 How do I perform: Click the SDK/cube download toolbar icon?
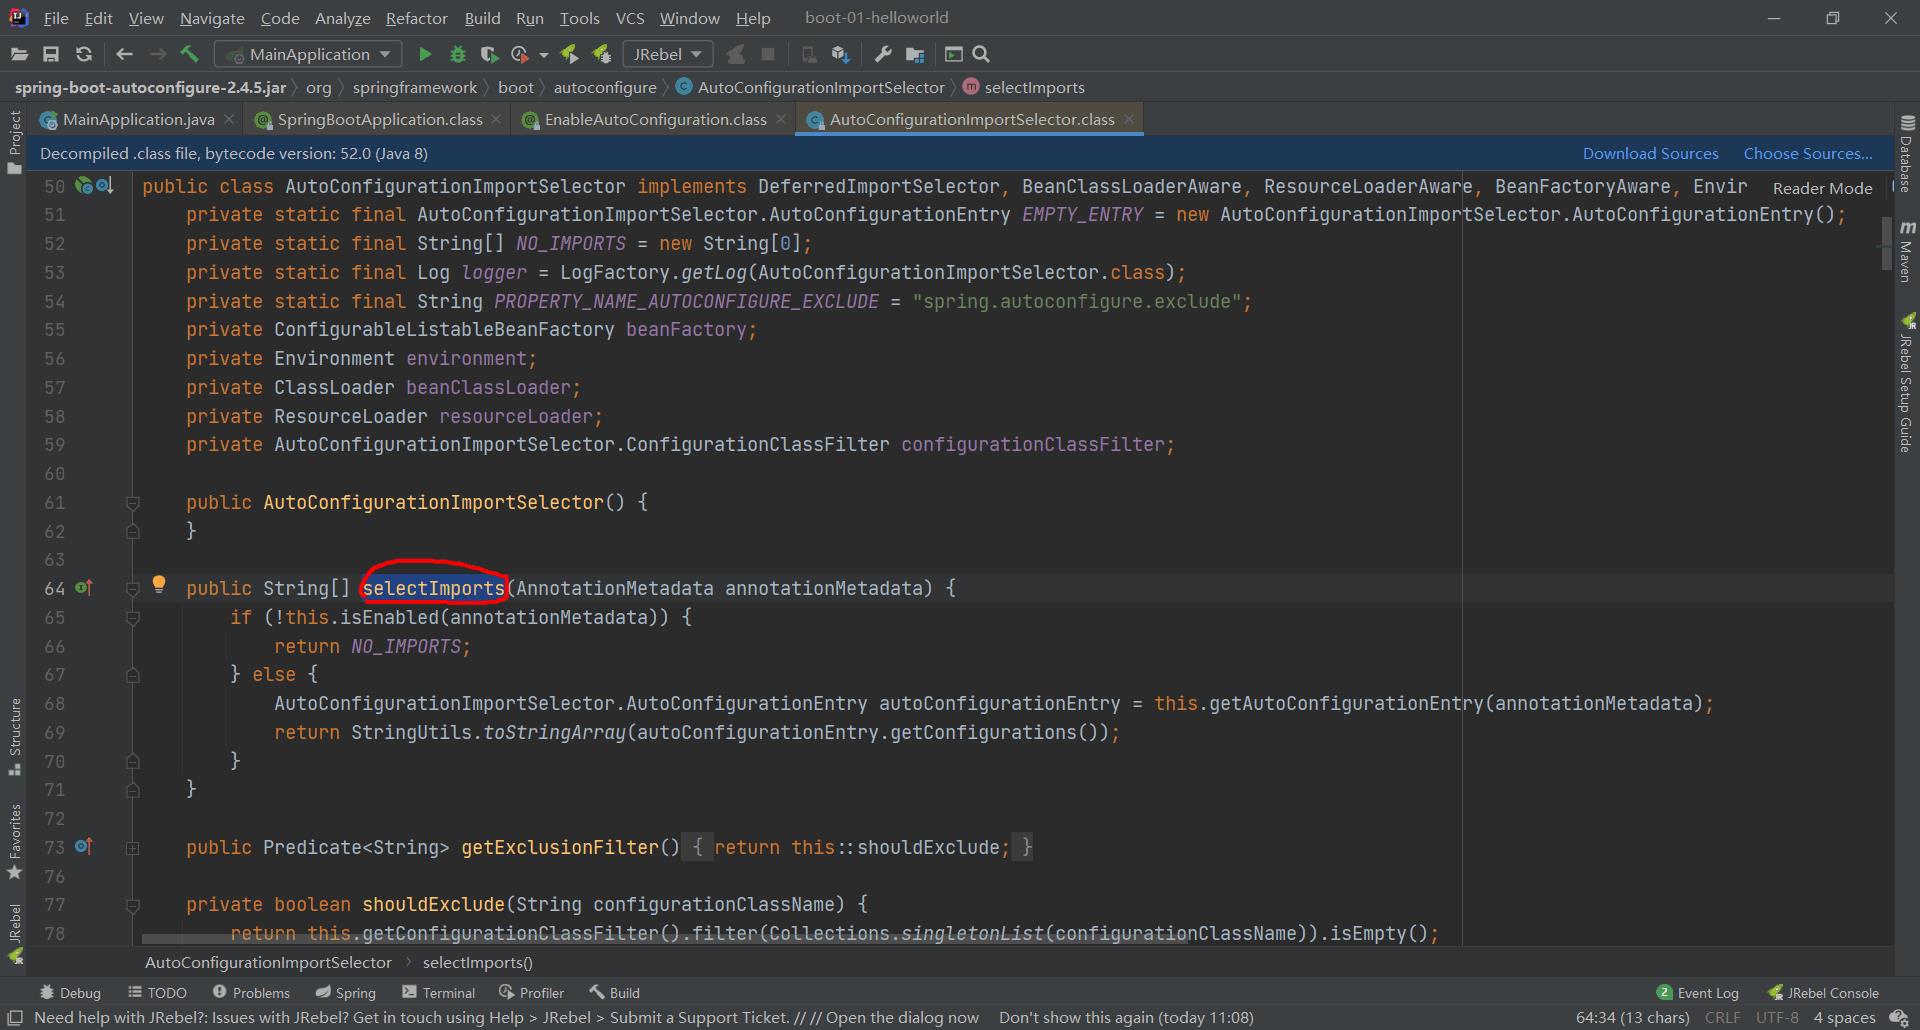click(x=840, y=54)
